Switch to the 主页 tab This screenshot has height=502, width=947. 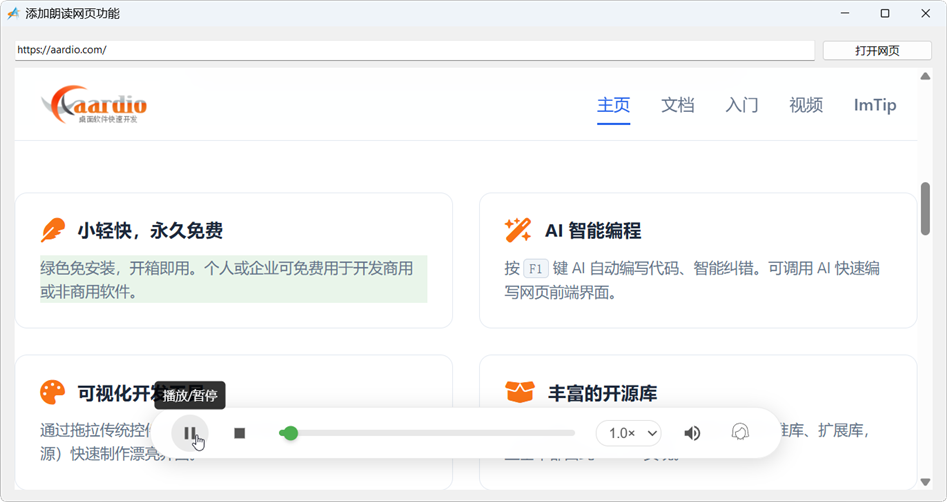[613, 105]
